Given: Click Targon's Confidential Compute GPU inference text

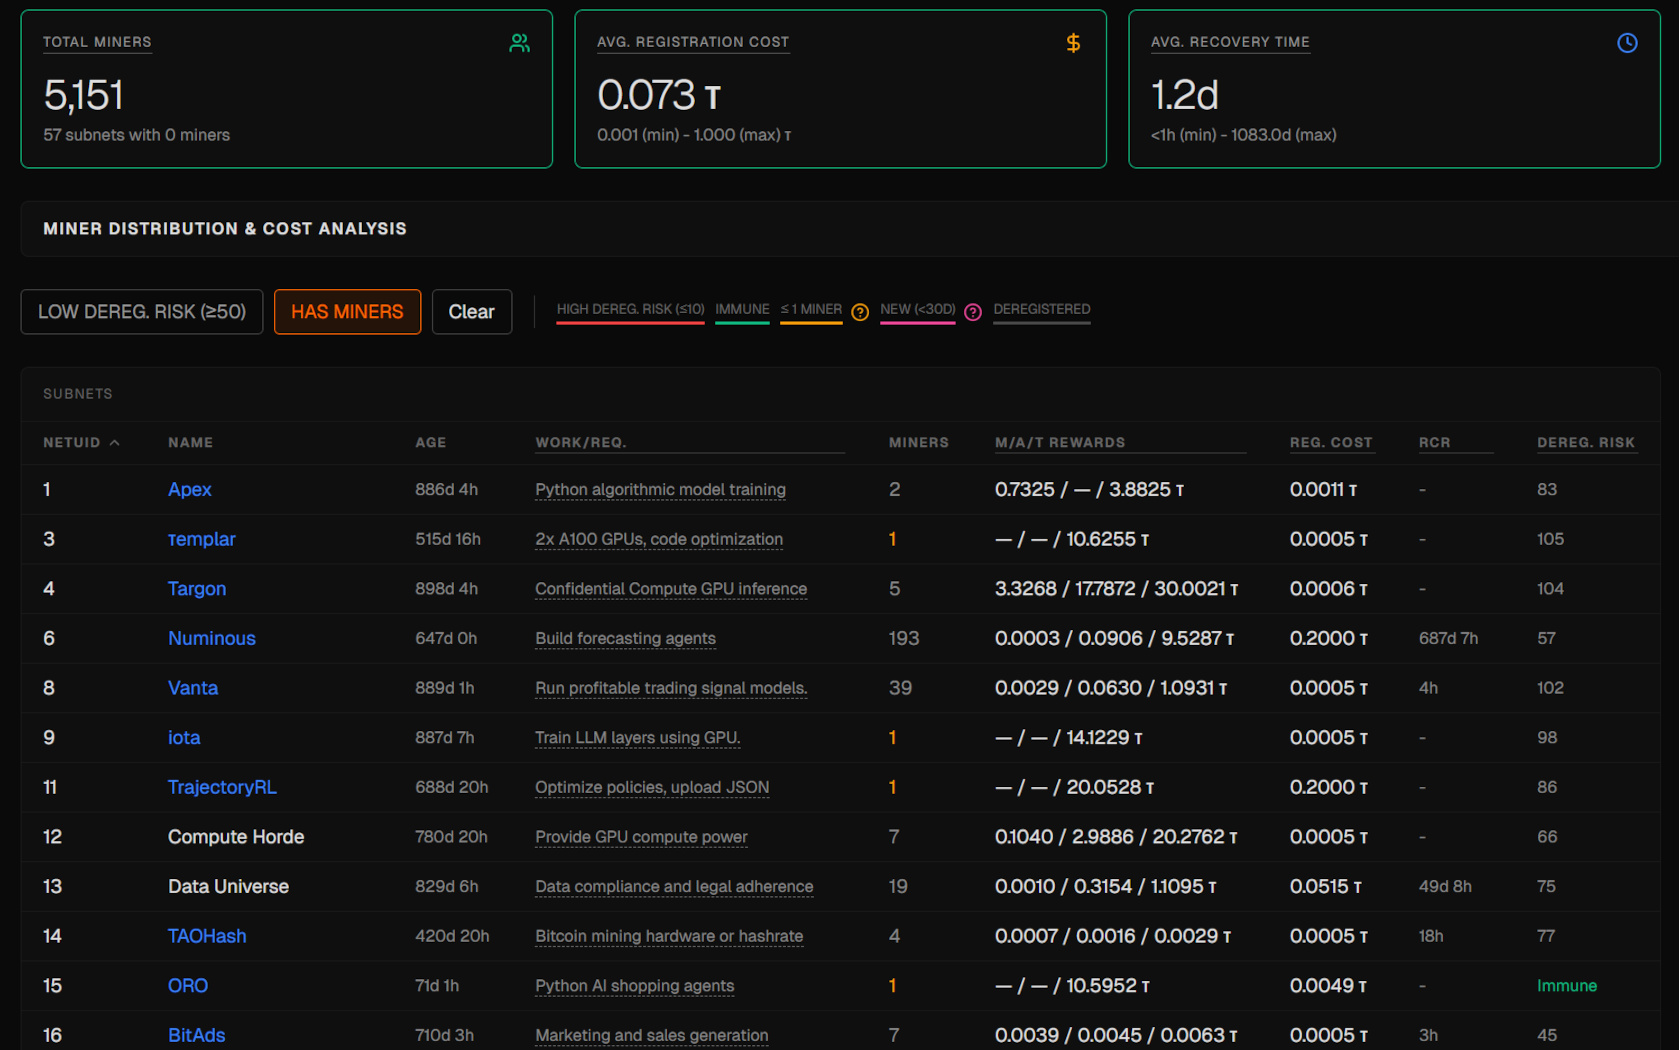Looking at the screenshot, I should (x=670, y=589).
